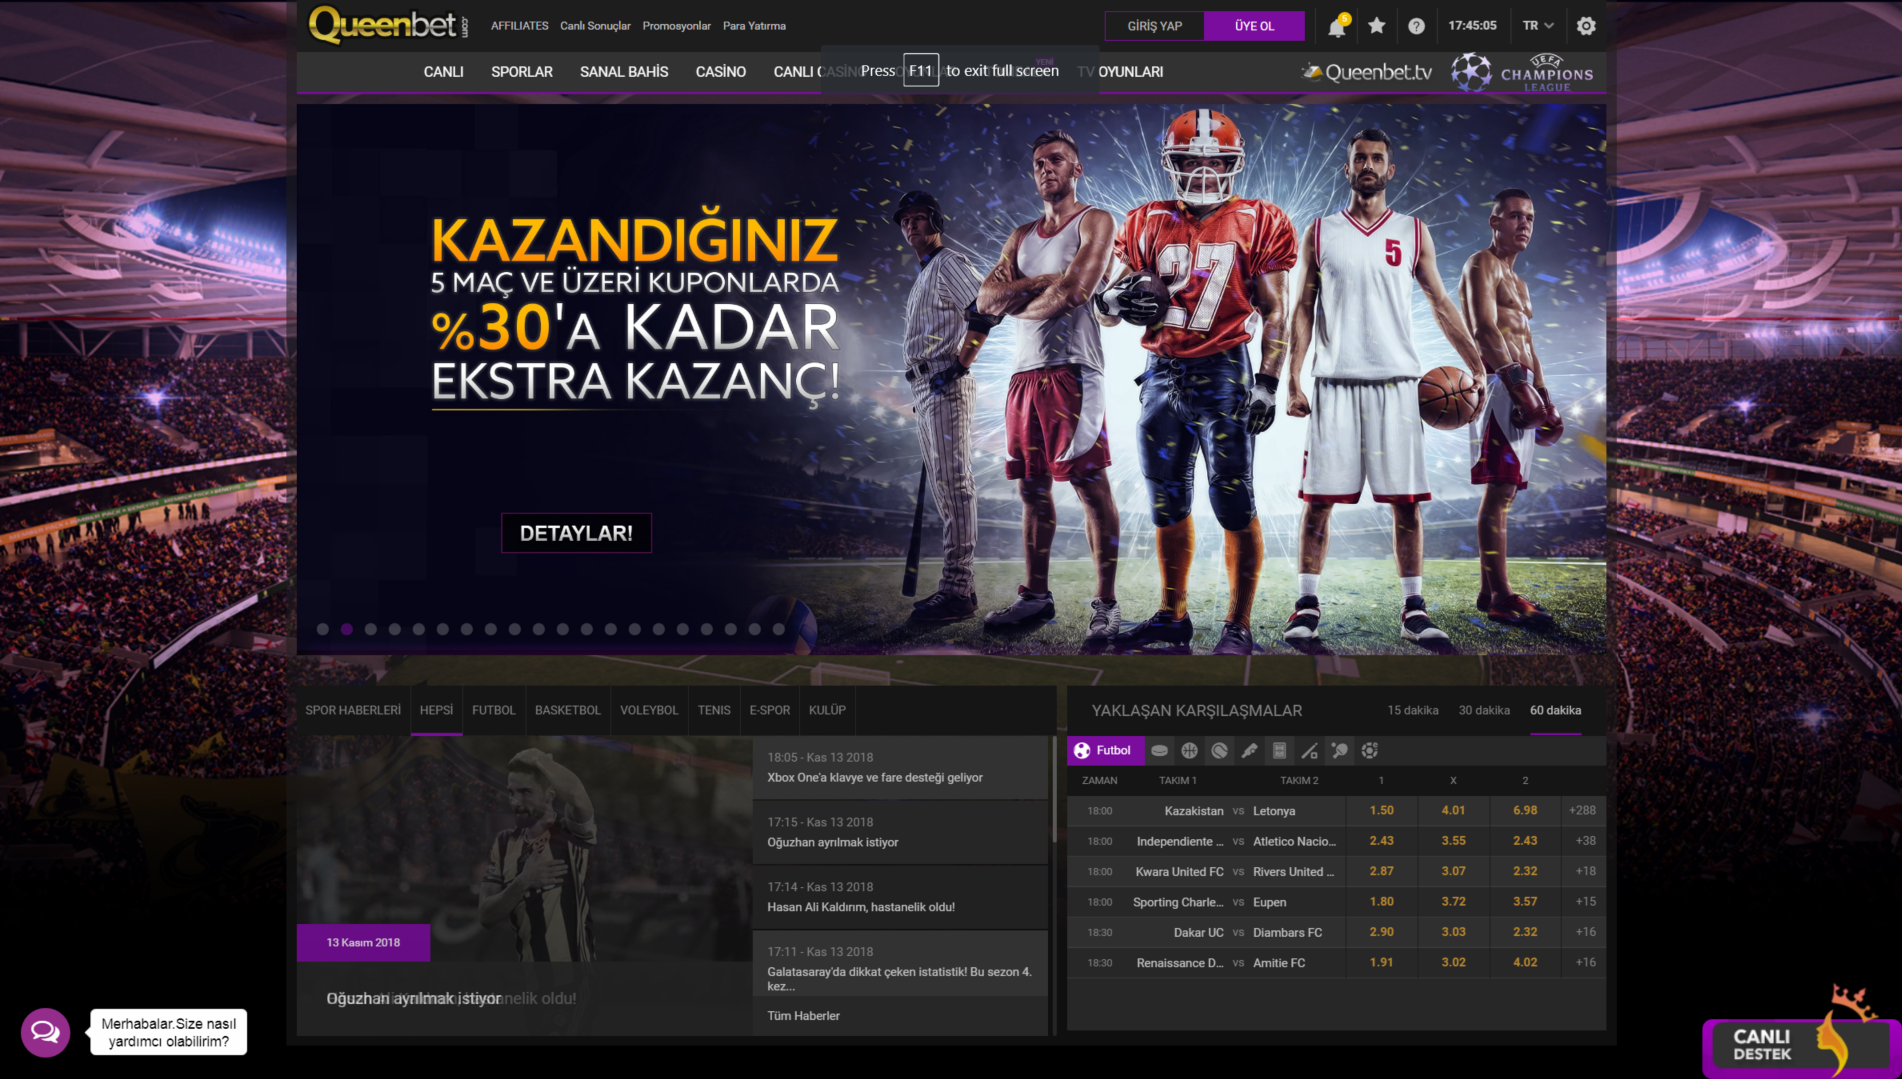Select the snooker cue sport filter icon
This screenshot has width=1902, height=1079.
[1309, 750]
